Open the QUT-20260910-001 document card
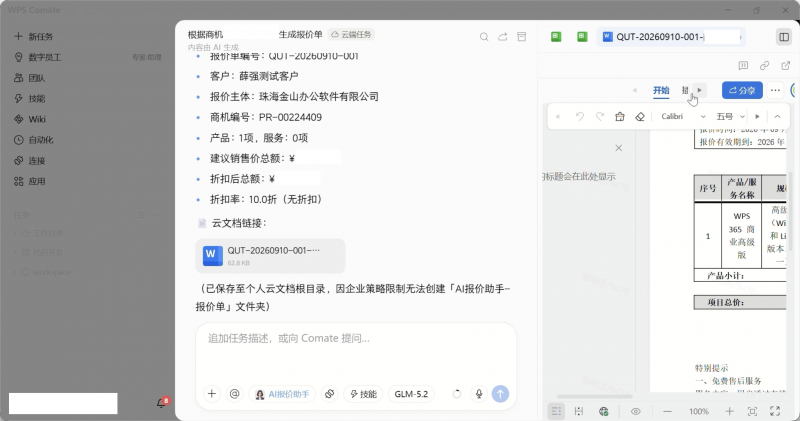 (x=270, y=256)
